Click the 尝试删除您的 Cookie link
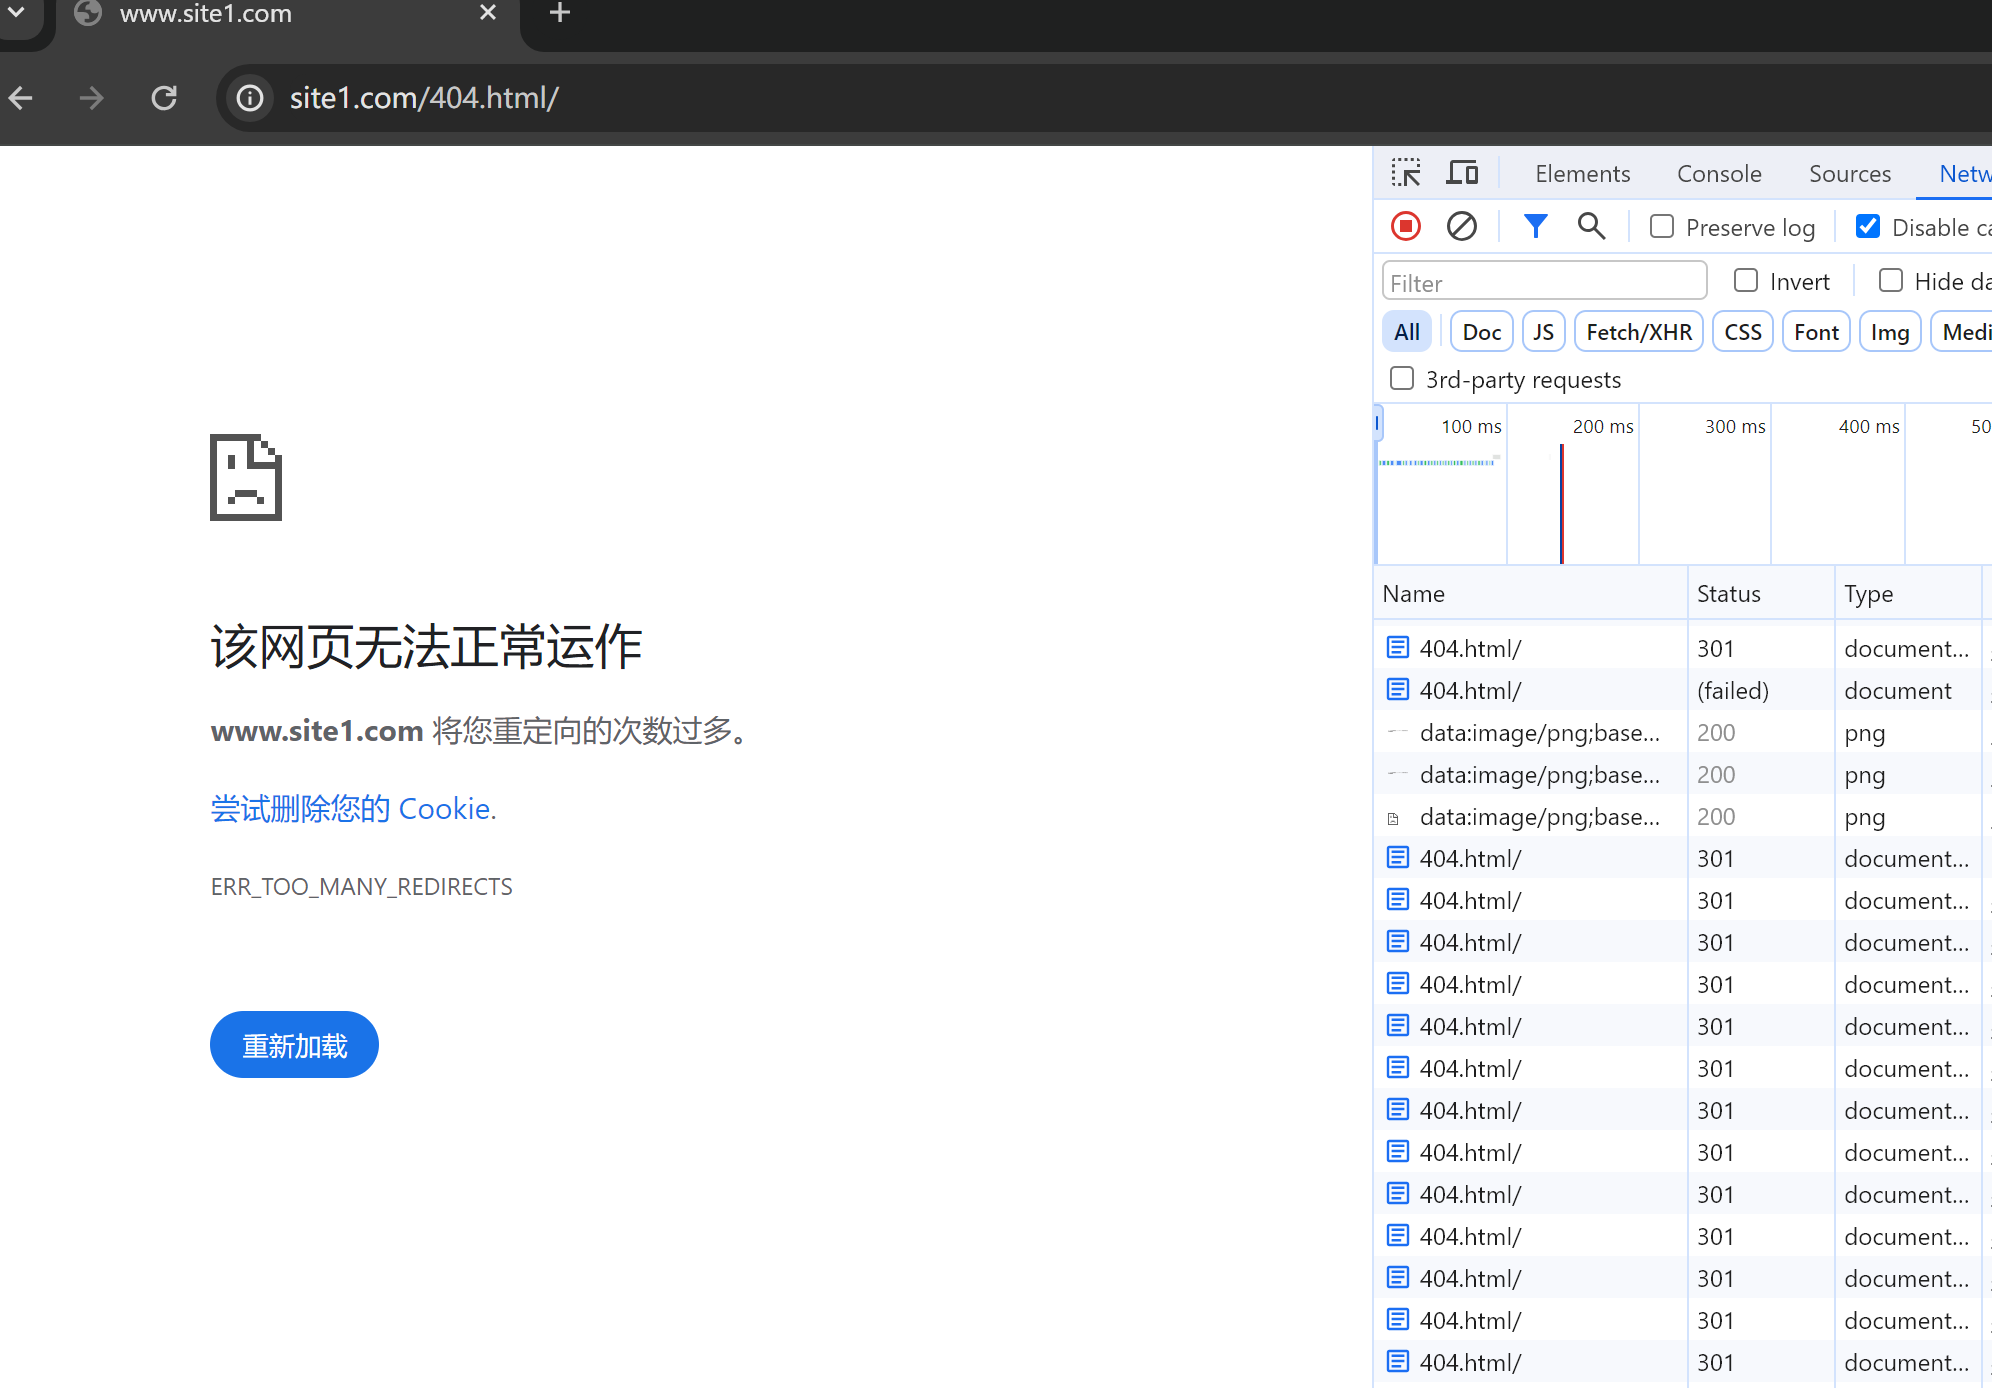This screenshot has height=1388, width=1992. (x=353, y=808)
